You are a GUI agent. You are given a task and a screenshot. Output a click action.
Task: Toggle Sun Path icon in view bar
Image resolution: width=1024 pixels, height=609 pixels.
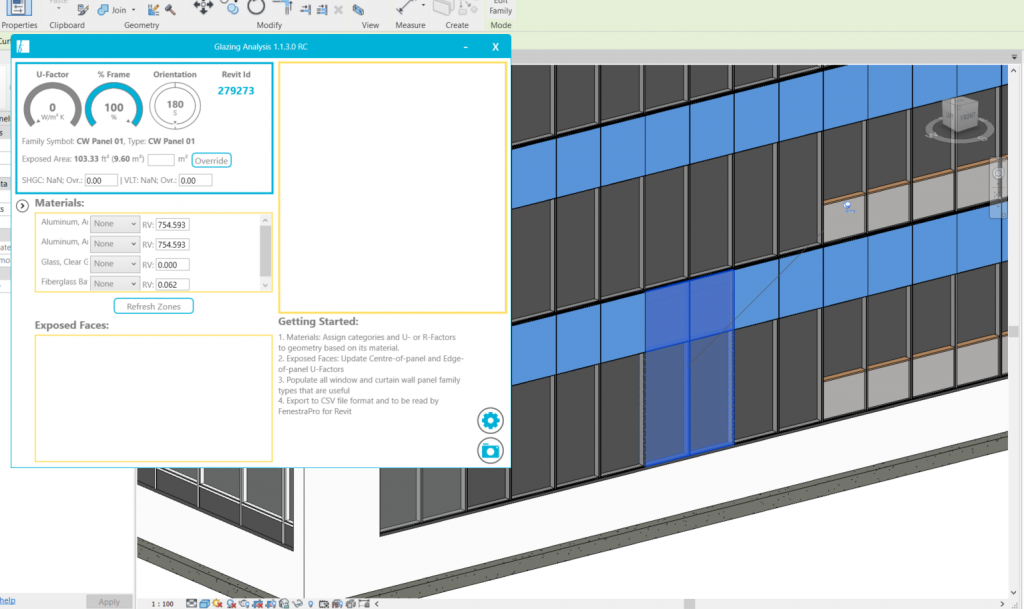tap(217, 604)
